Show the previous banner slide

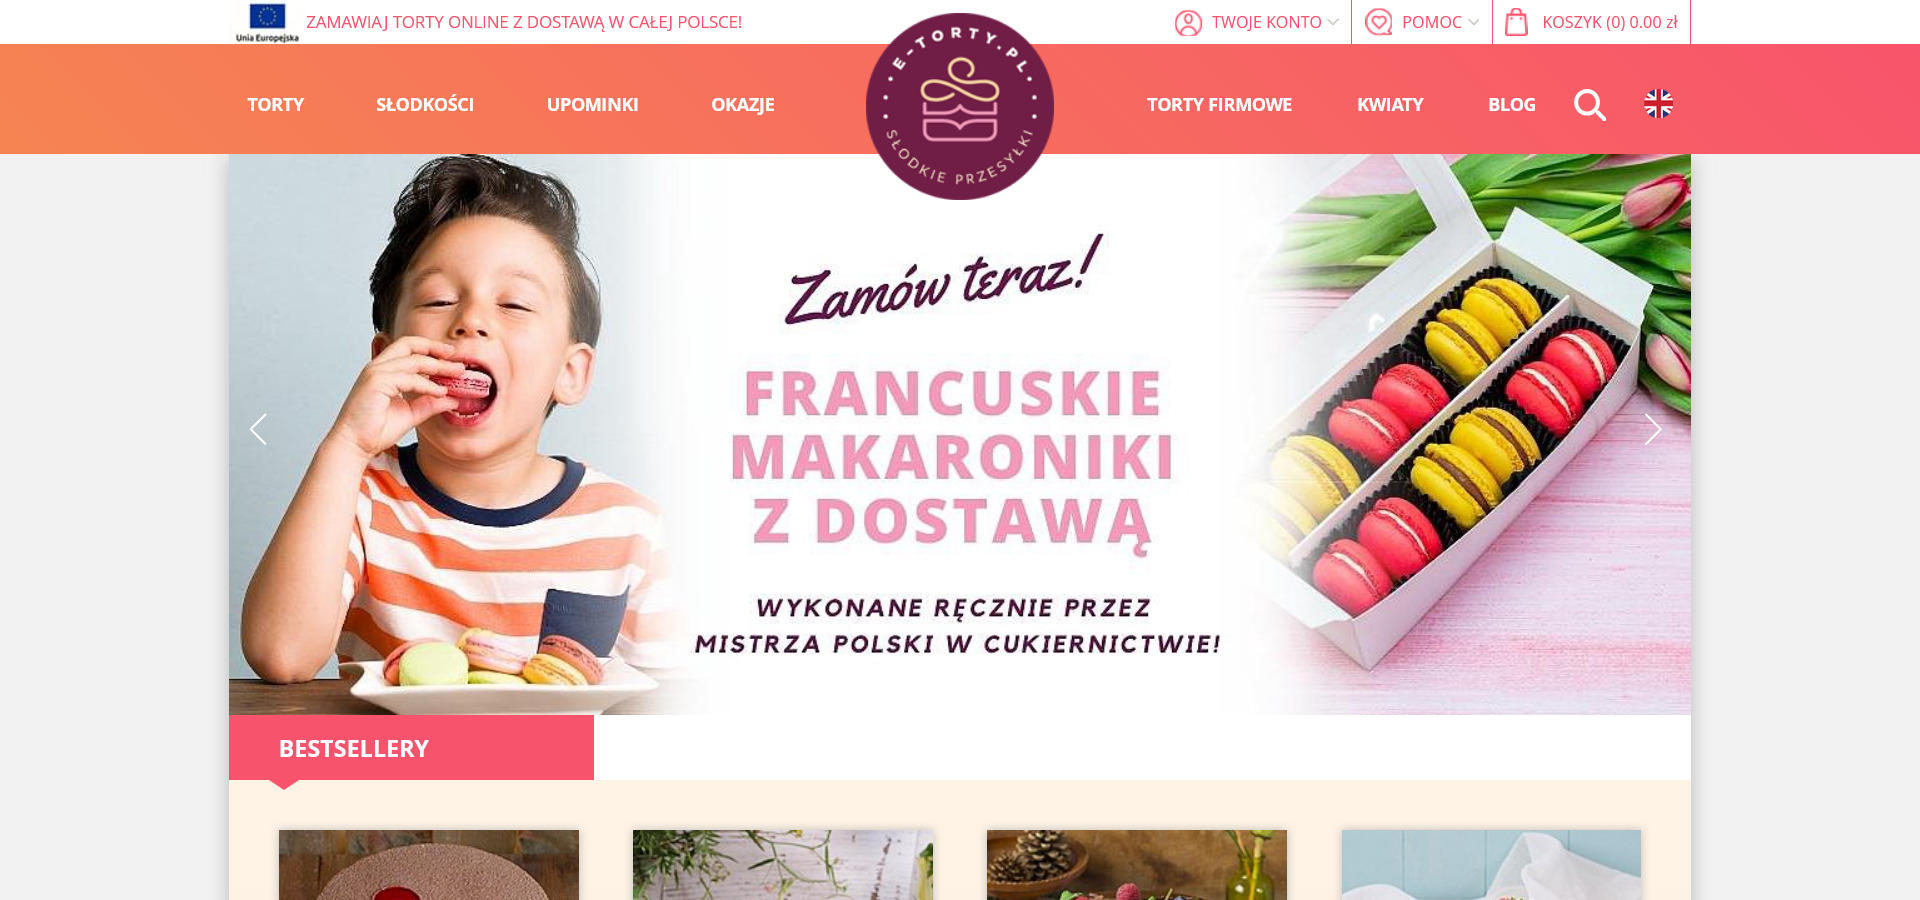[258, 429]
